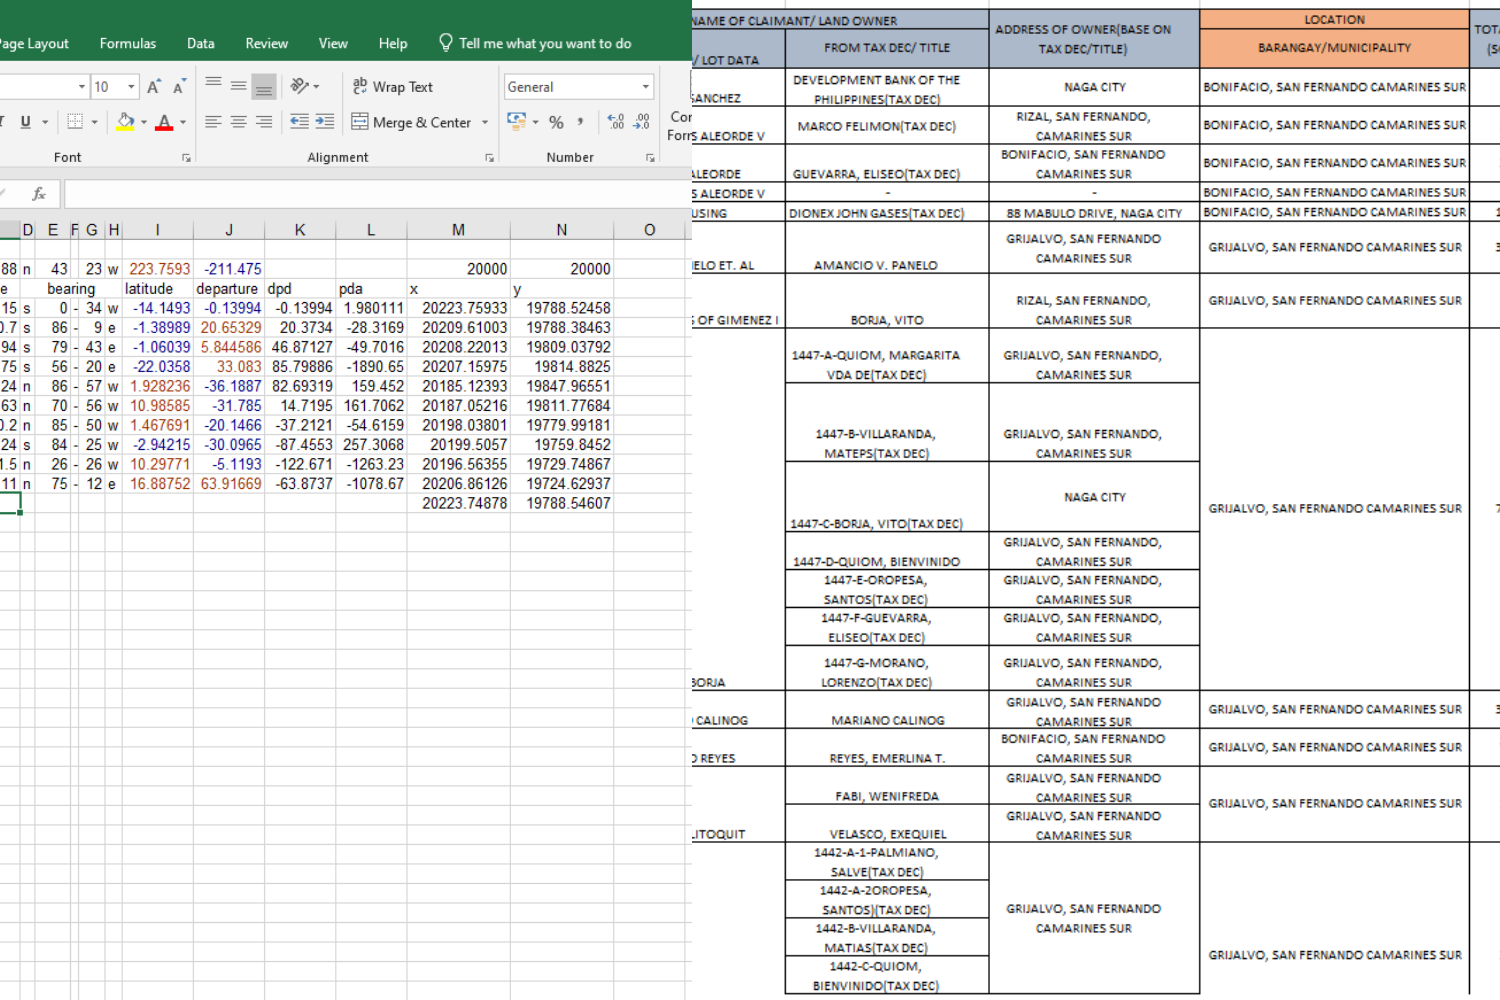The width and height of the screenshot is (1500, 1000).
Task: Expand the borders options arrow
Action: click(95, 122)
